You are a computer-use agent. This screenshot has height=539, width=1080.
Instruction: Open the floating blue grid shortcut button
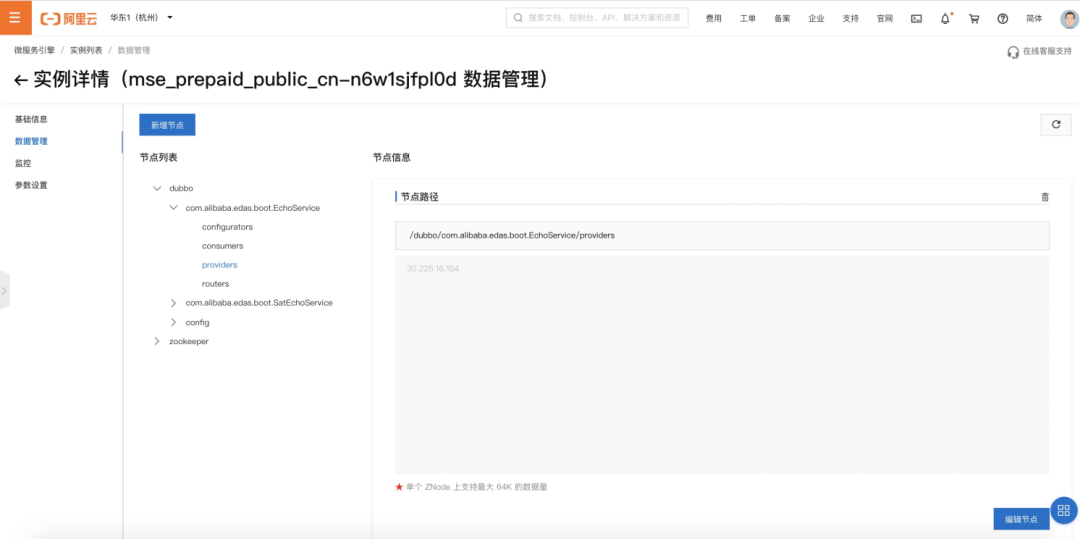(1065, 510)
